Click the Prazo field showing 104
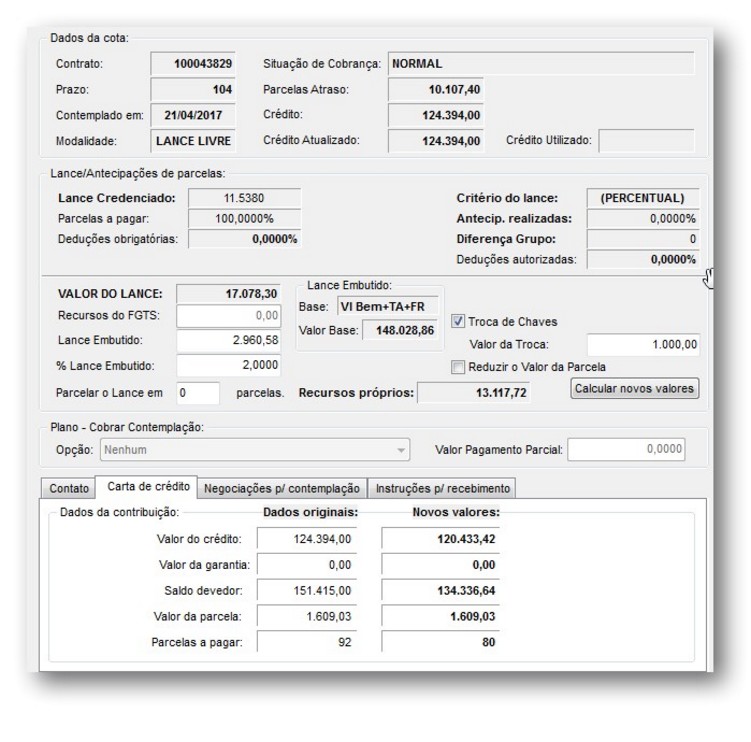 (x=193, y=90)
